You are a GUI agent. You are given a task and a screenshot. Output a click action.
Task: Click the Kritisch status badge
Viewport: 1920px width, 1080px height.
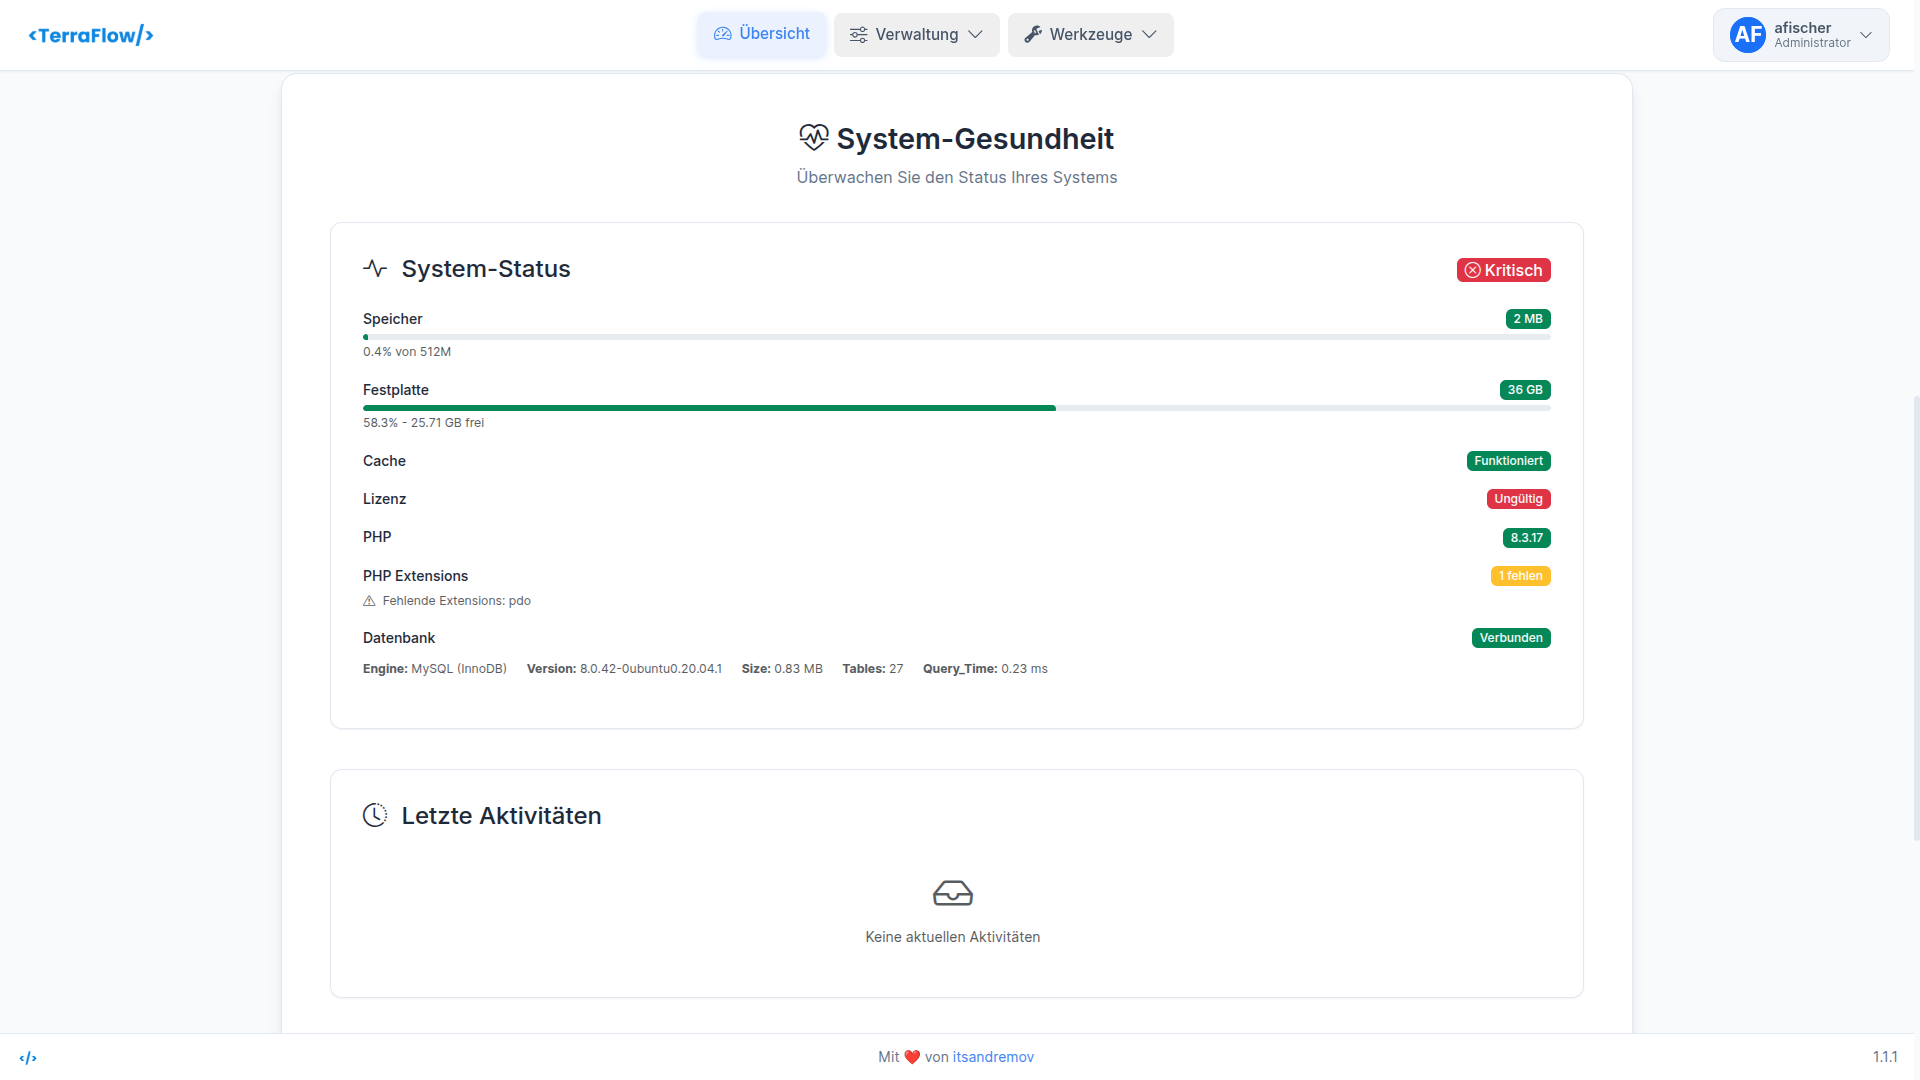1503,269
